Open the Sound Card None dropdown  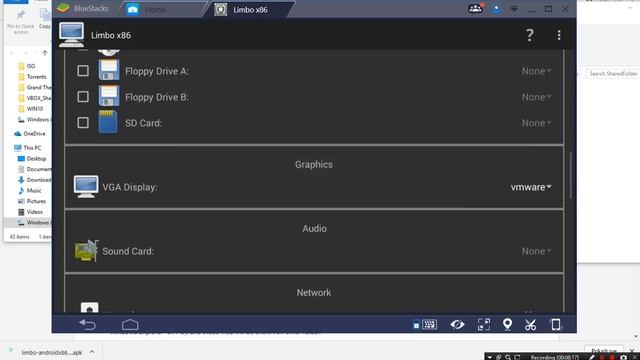click(536, 251)
